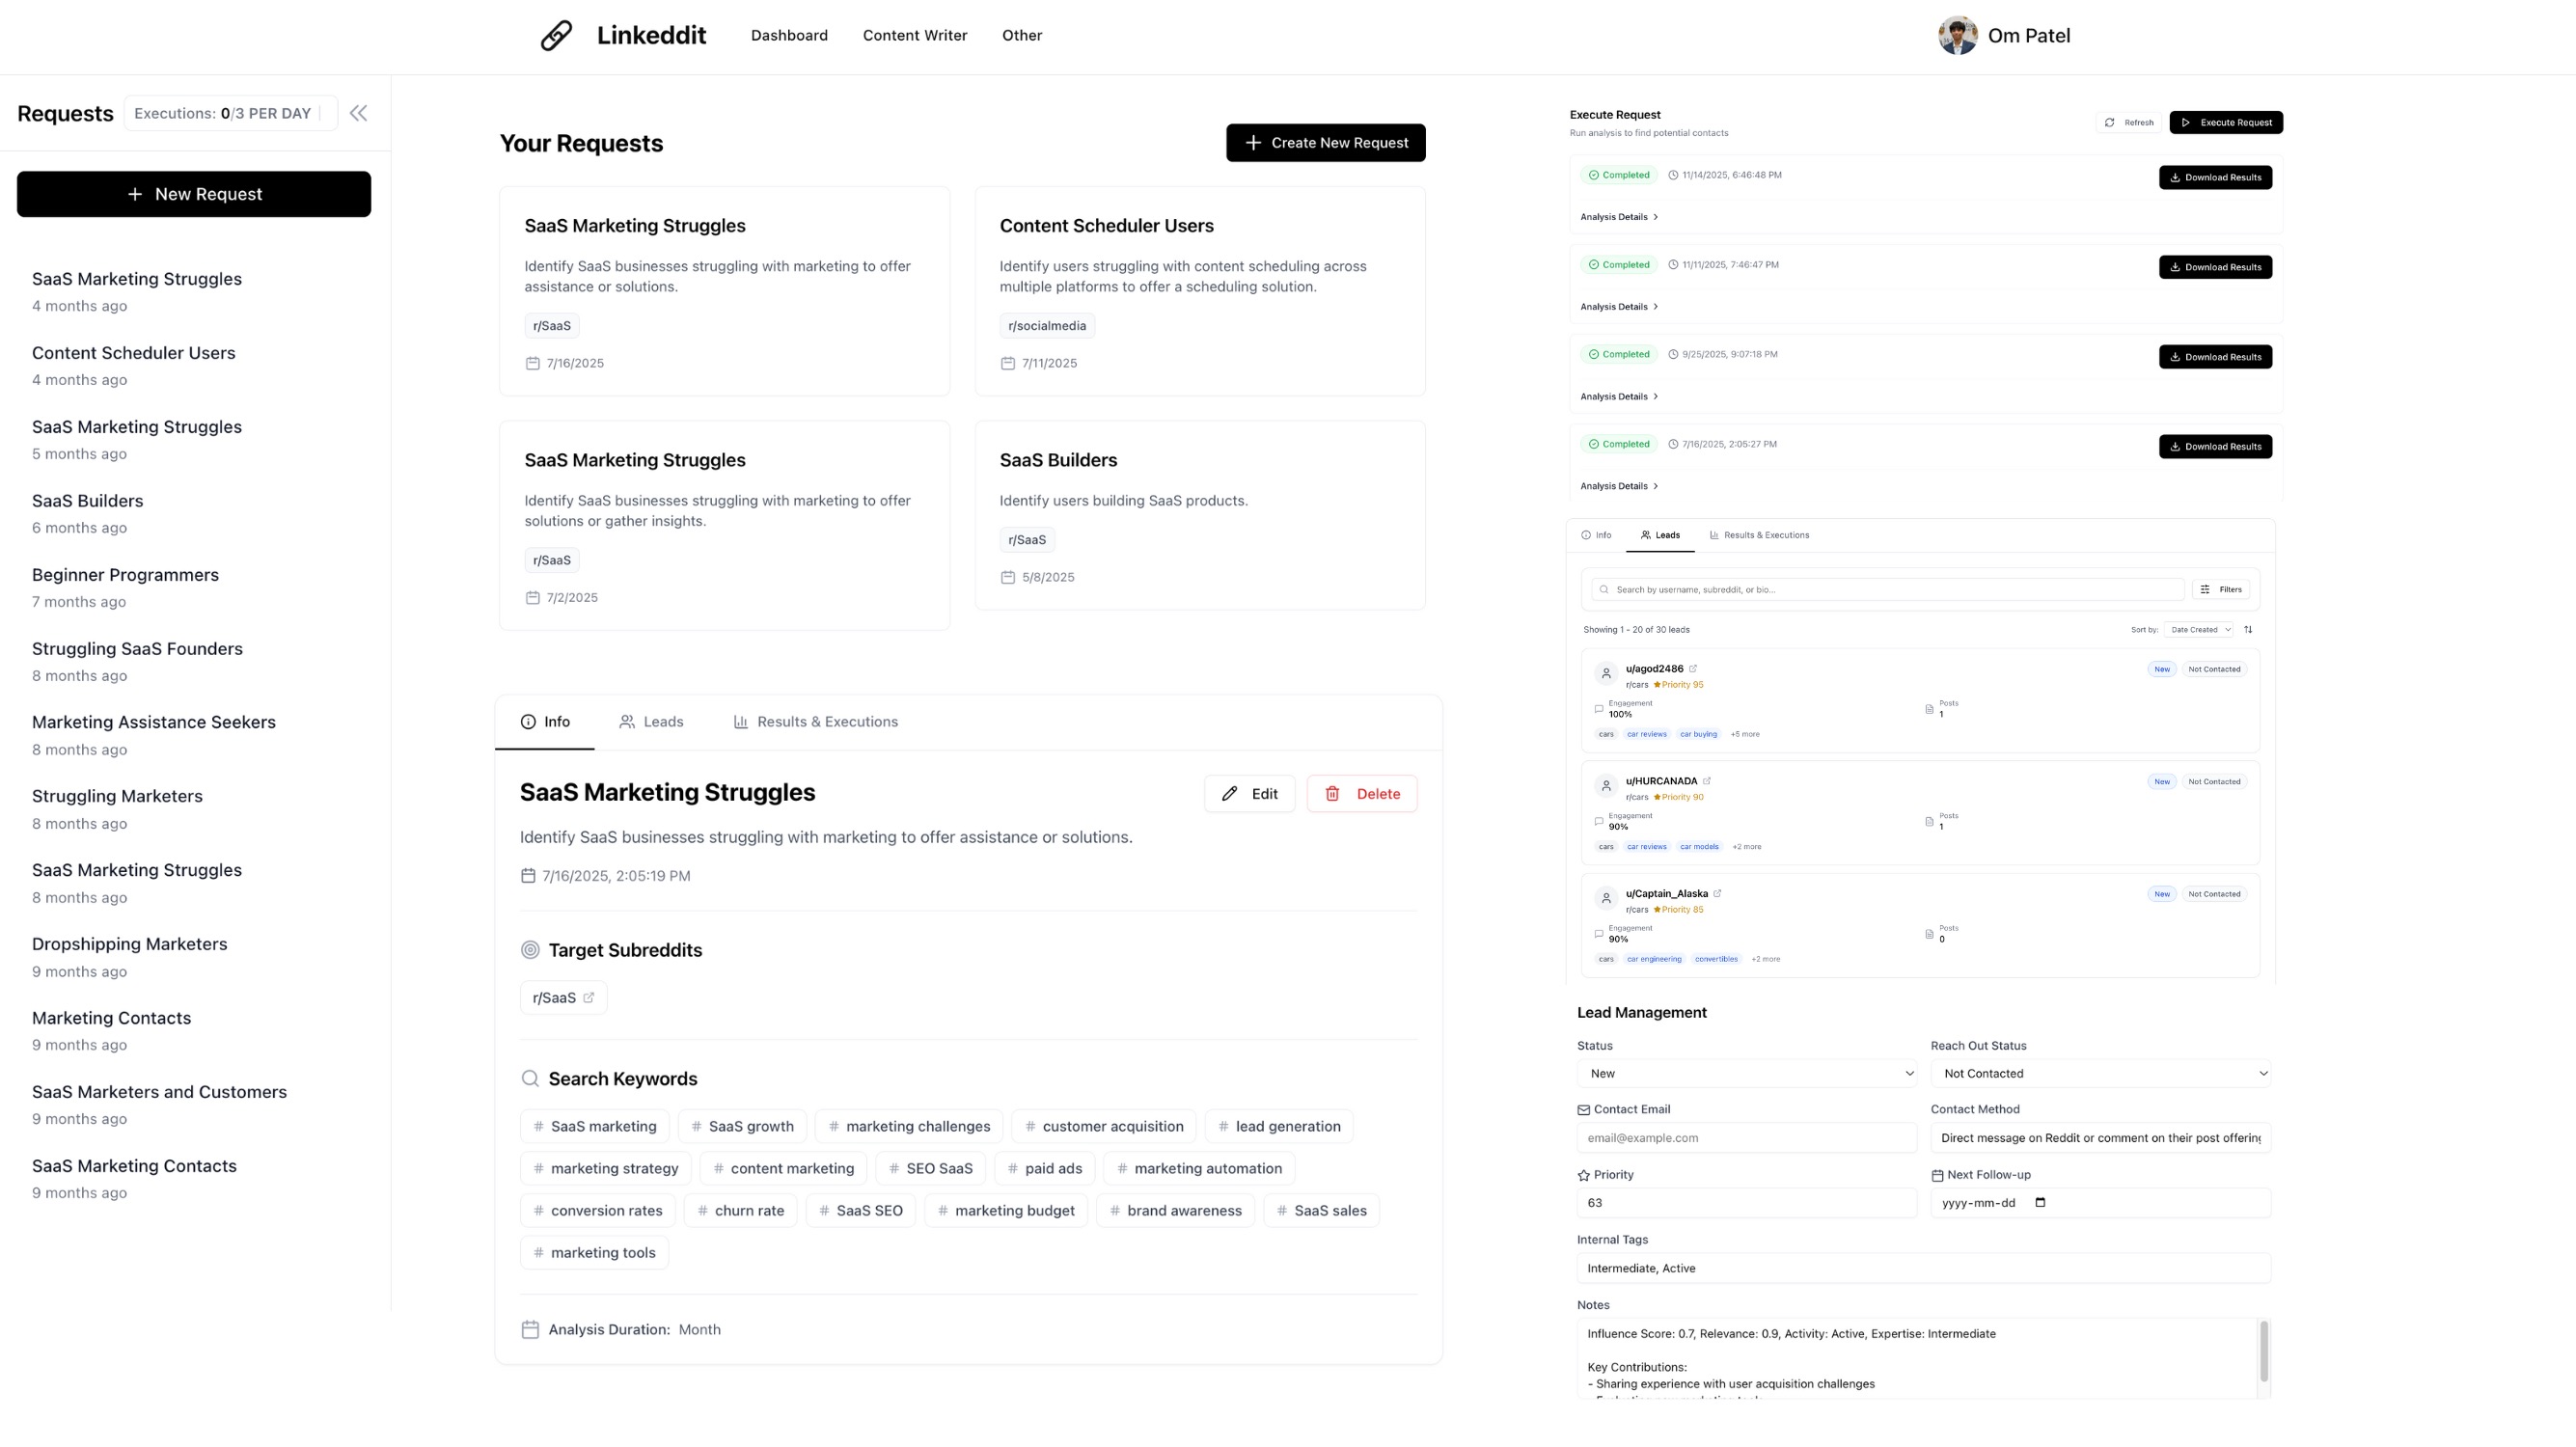Toggle the sort direction arrows beside Date Created
The height and width of the screenshot is (1447, 2576).
click(2250, 629)
